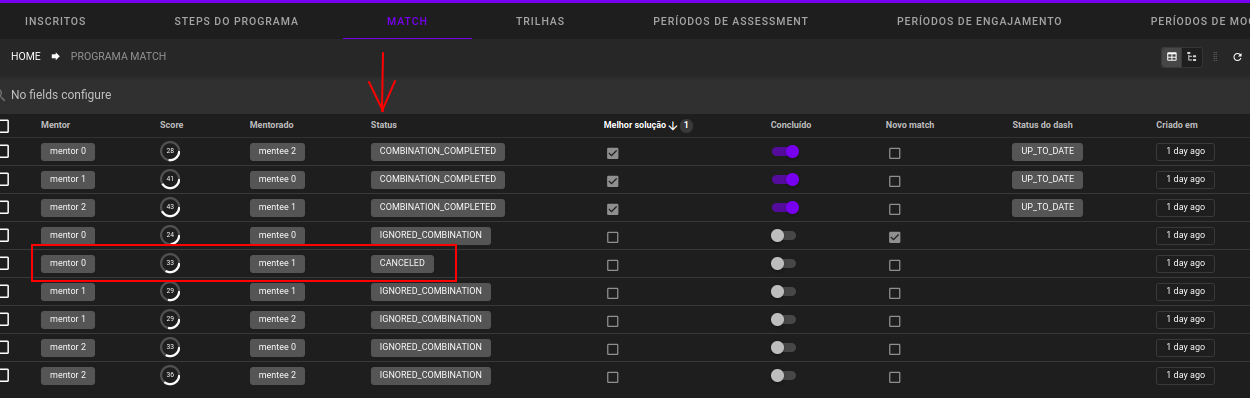Click score circle 36
Screen dimensions: 1250x398
point(170,376)
